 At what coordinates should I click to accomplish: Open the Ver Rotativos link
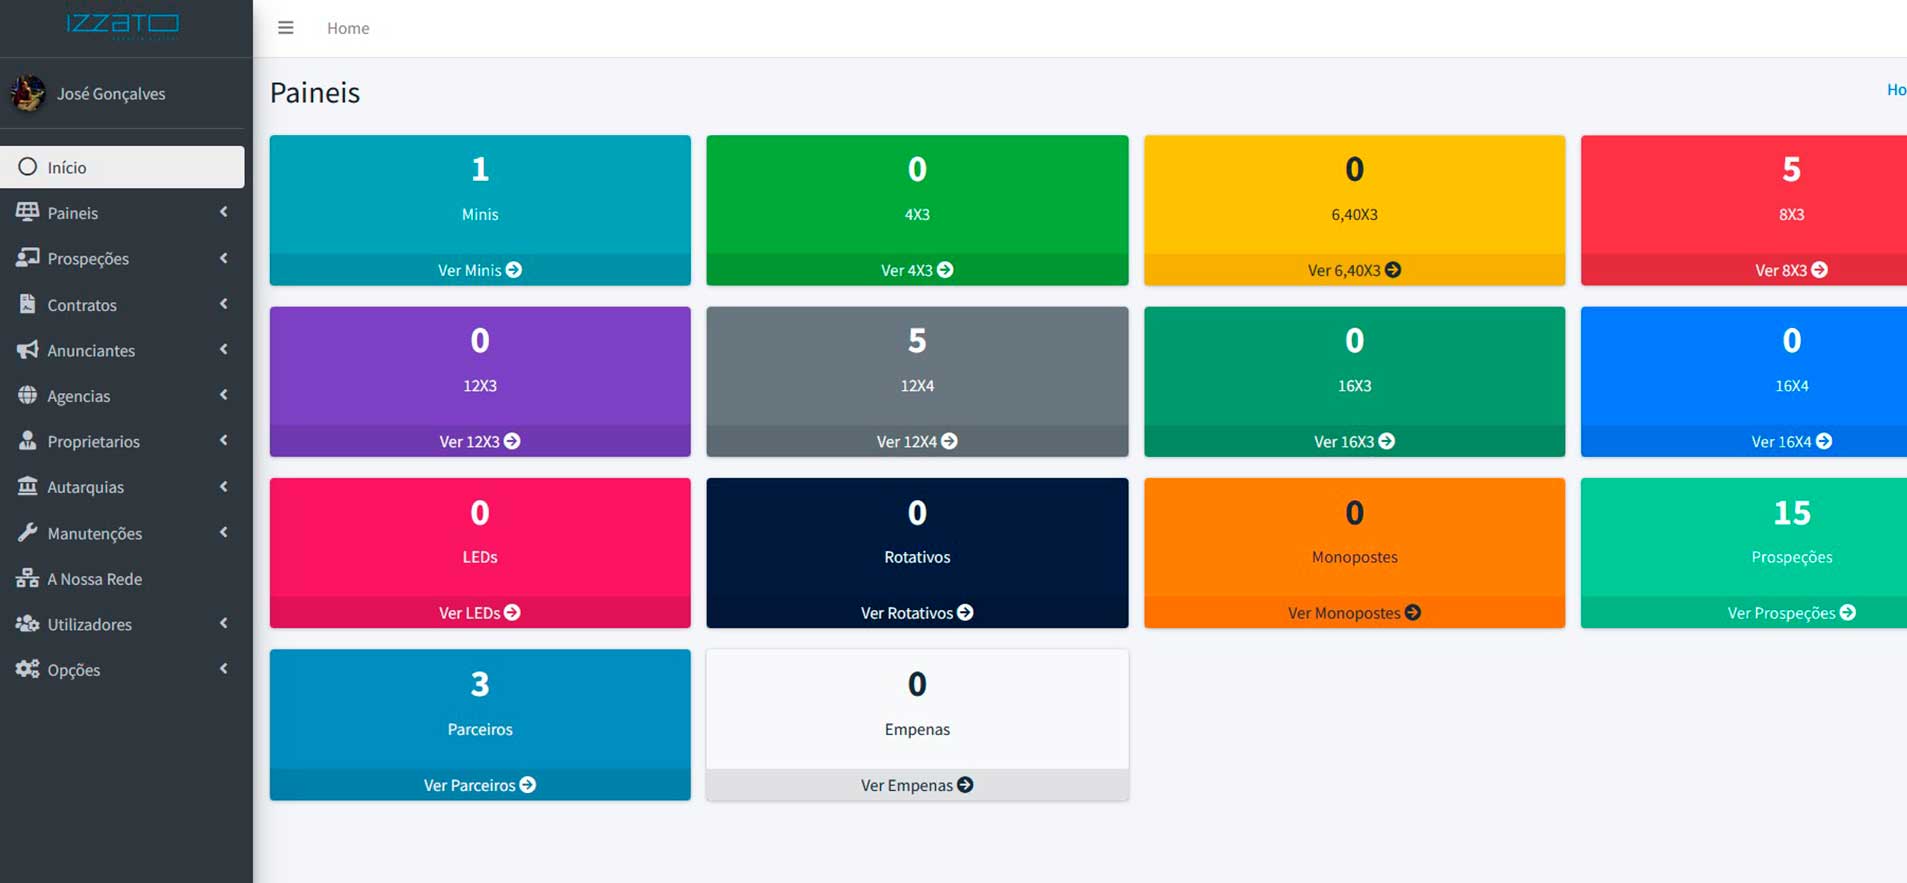coord(917,613)
